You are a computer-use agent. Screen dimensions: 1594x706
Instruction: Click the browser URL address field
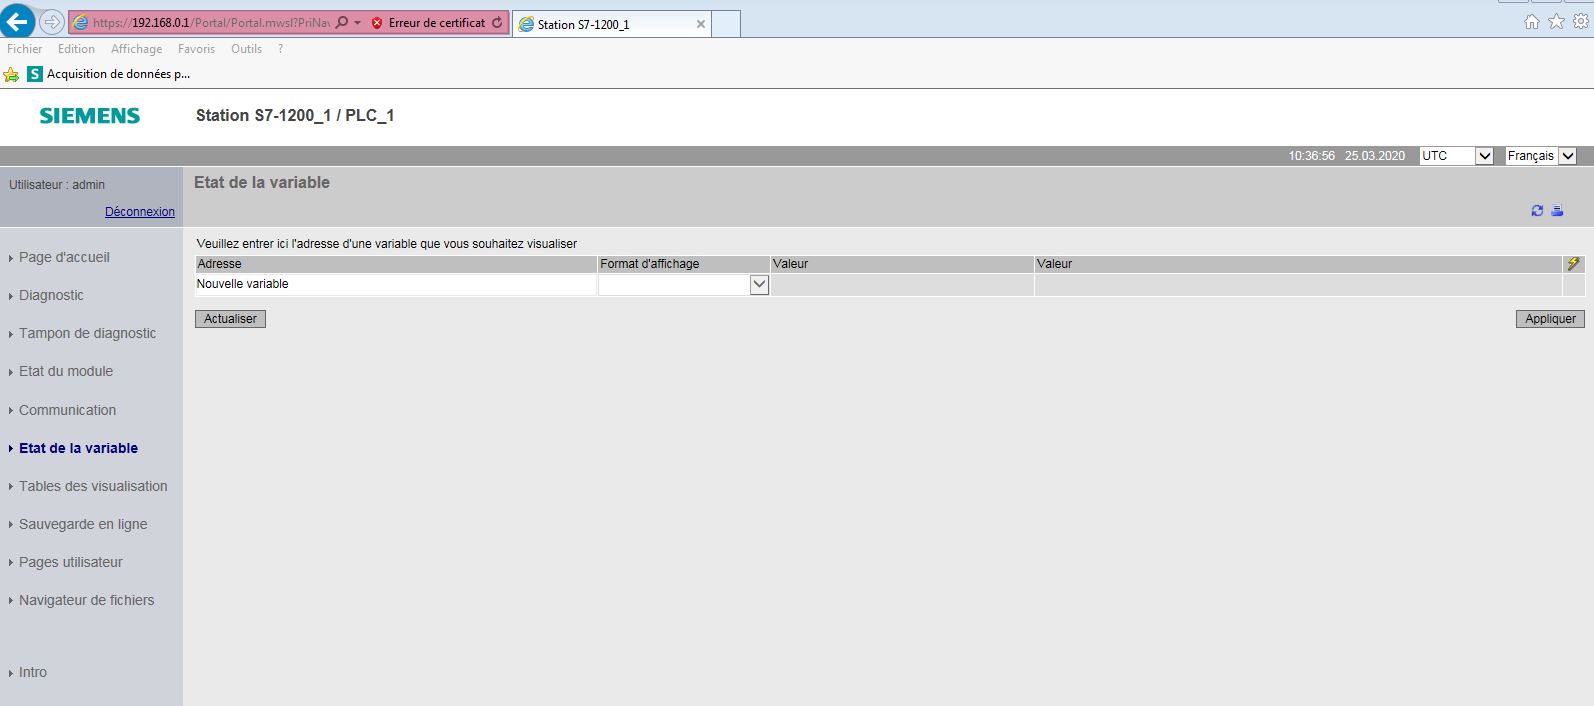point(210,23)
